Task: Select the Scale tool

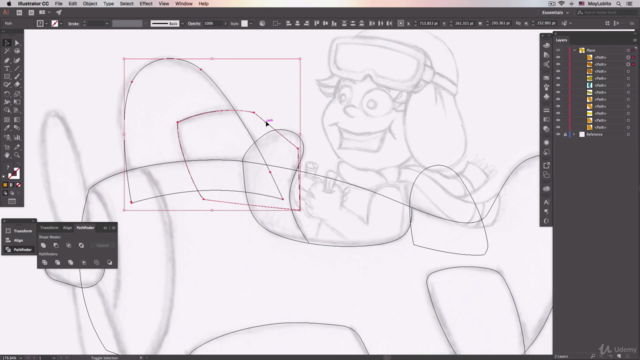Action: pos(17,93)
